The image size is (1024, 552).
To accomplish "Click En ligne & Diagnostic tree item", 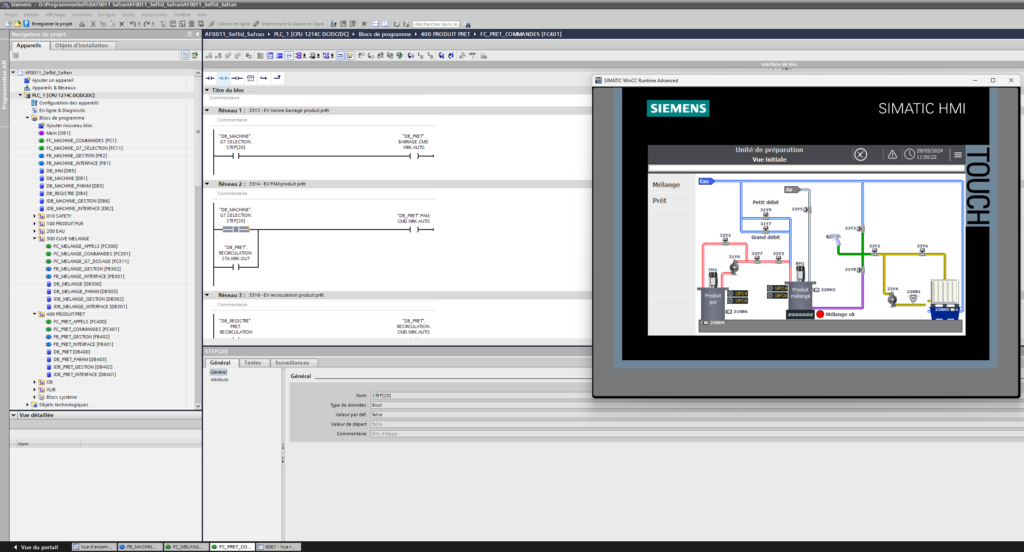I will pos(61,110).
